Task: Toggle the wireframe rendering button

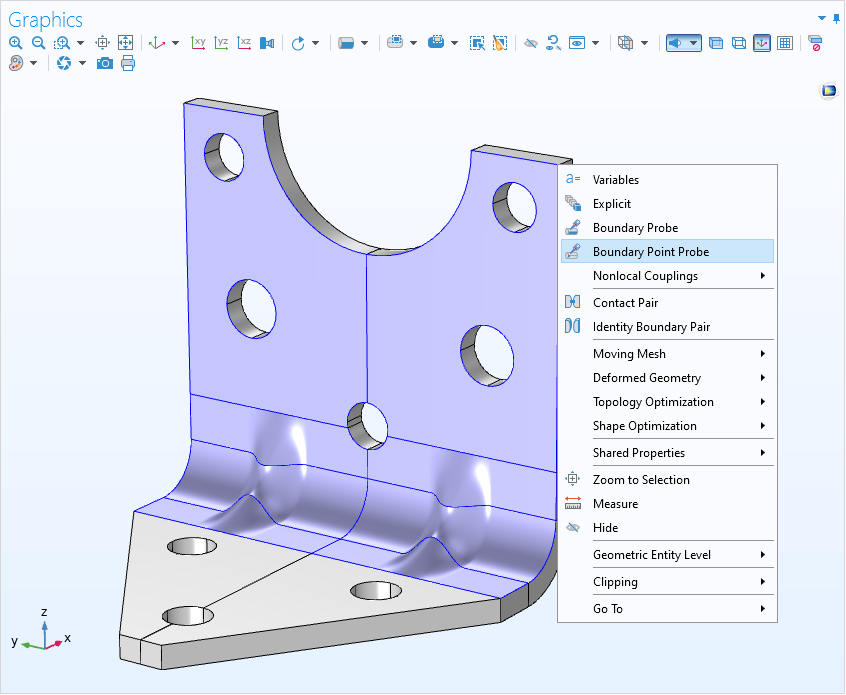Action: pos(739,43)
